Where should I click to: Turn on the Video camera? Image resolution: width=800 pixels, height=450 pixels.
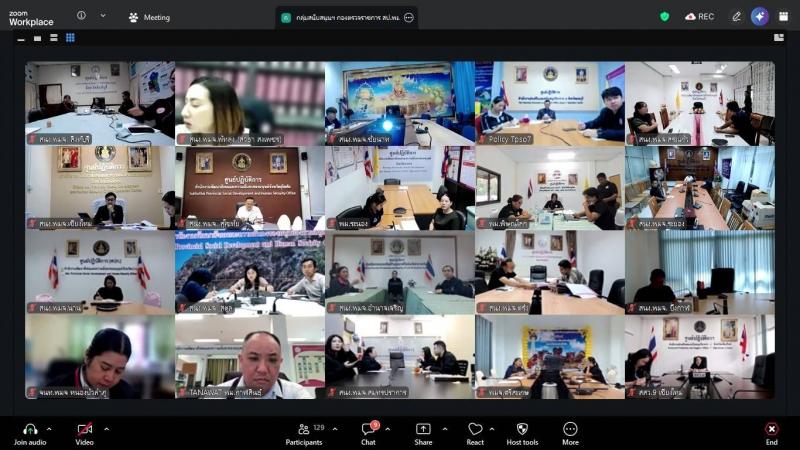(85, 429)
